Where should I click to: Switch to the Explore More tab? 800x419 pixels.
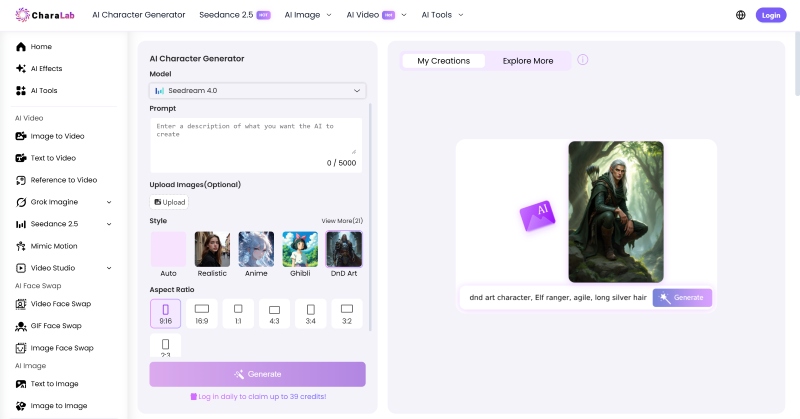[x=528, y=61]
